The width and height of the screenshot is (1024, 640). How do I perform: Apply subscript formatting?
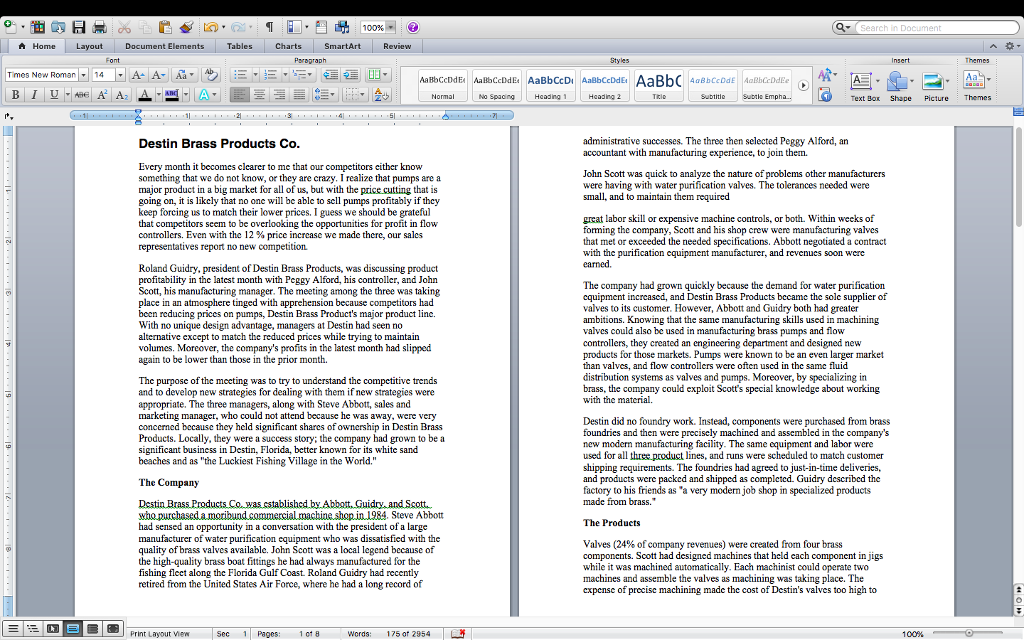(121, 95)
